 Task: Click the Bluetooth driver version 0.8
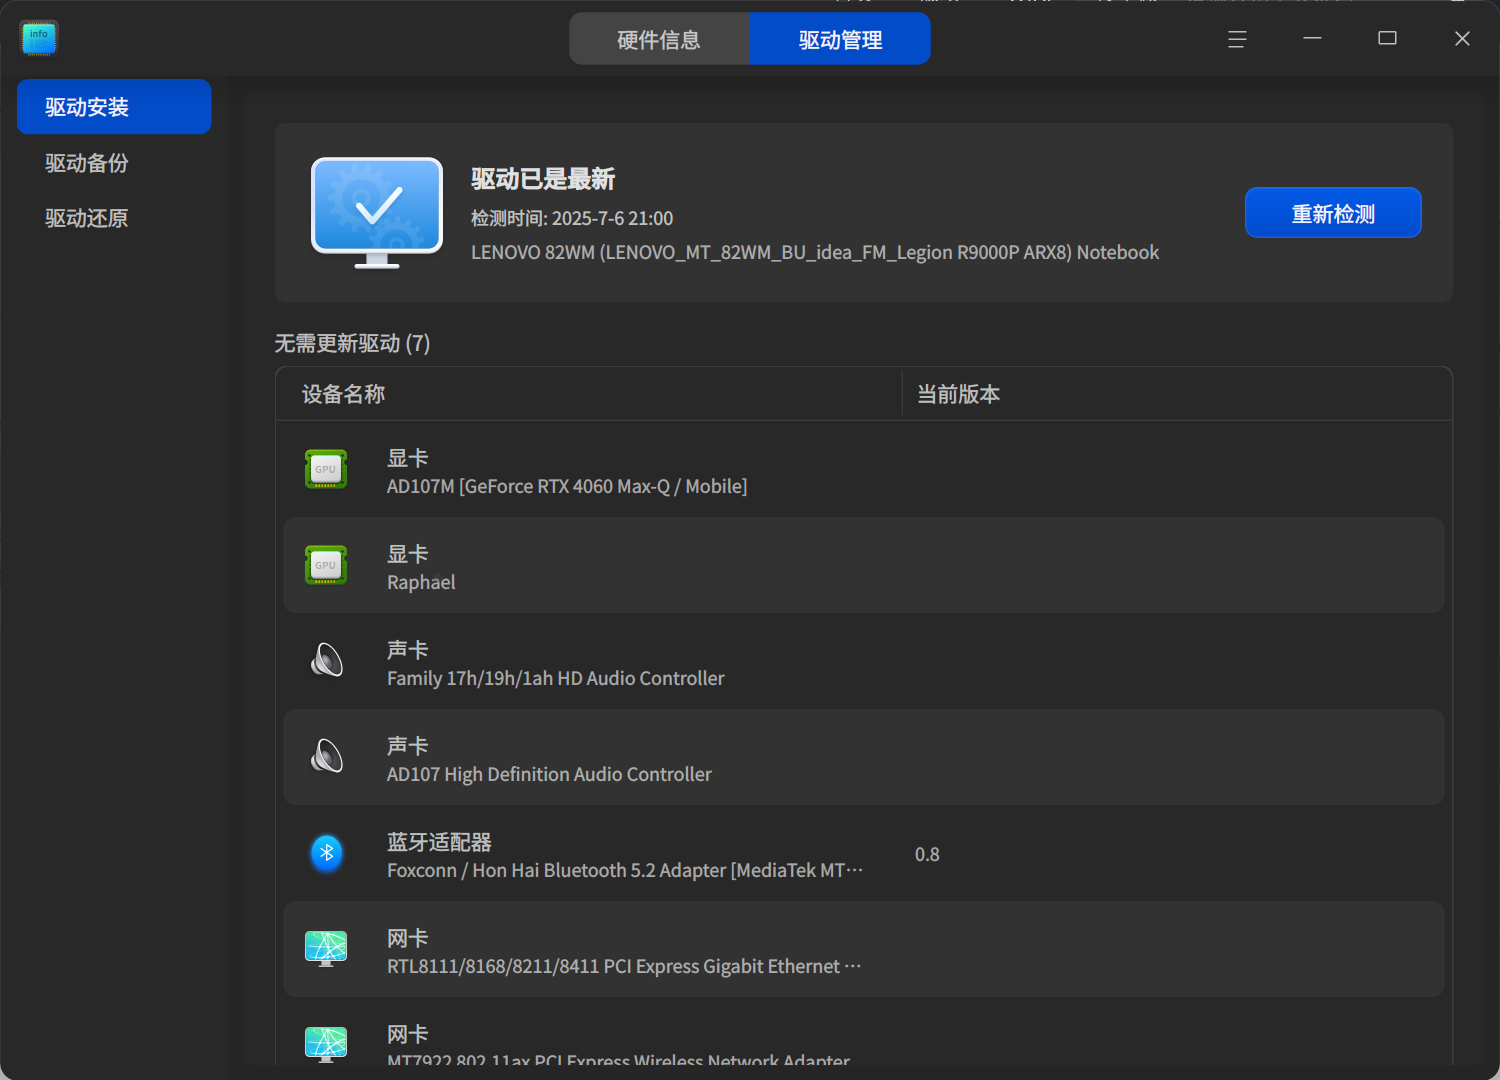[x=927, y=855]
